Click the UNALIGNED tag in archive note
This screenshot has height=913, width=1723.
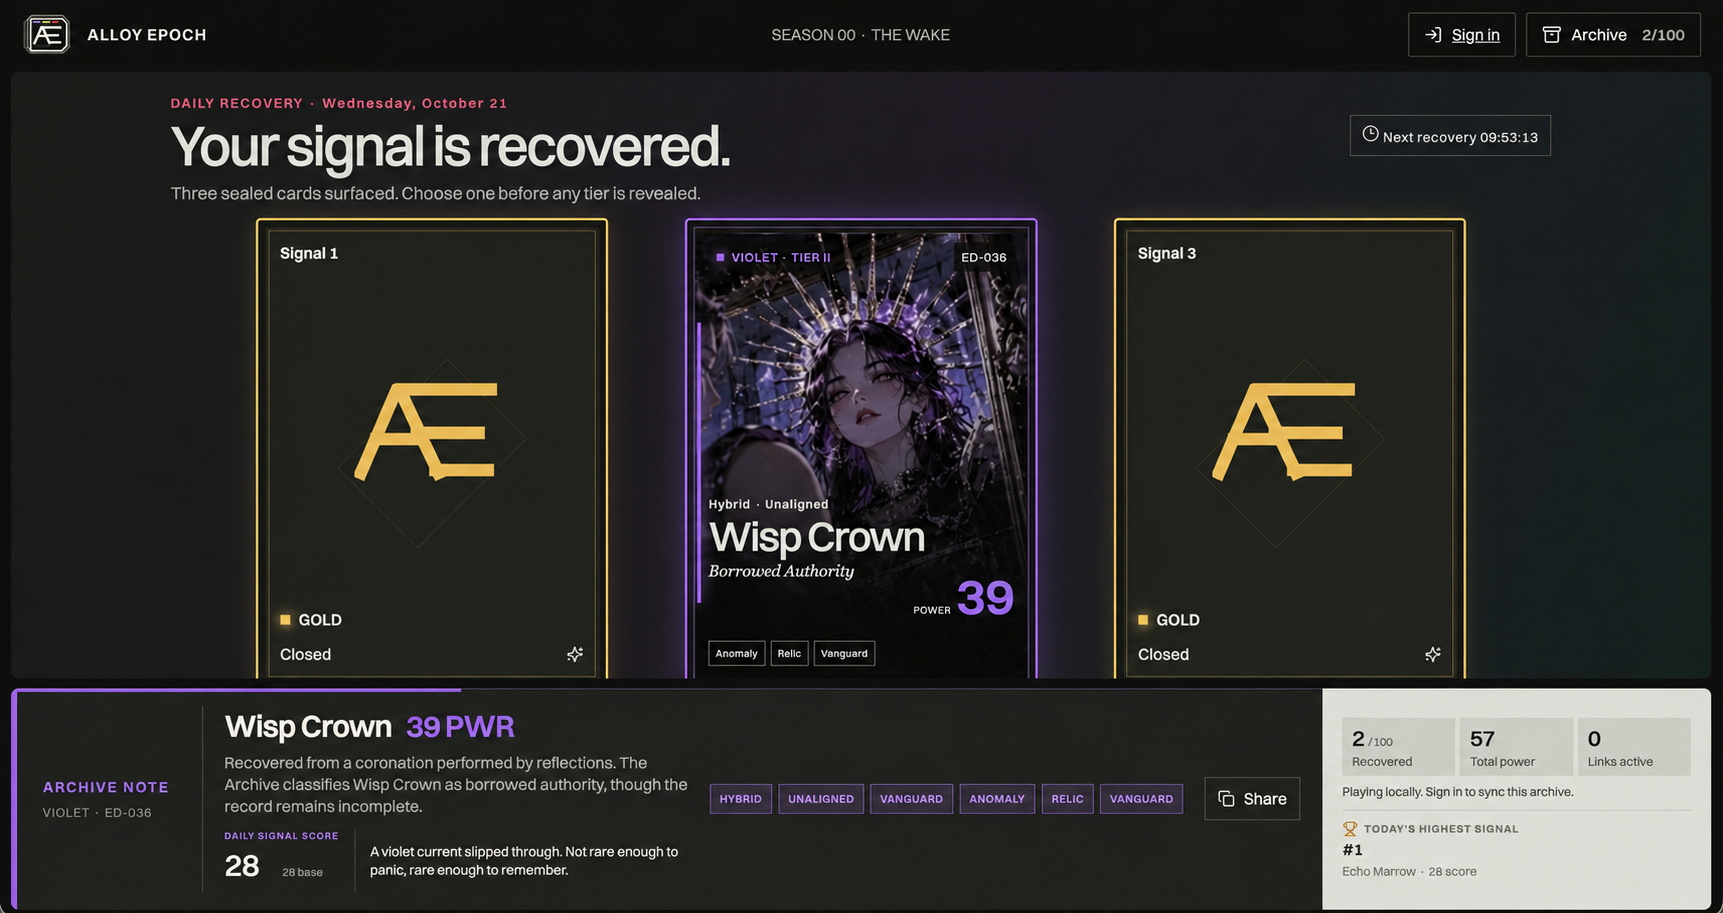(x=821, y=798)
